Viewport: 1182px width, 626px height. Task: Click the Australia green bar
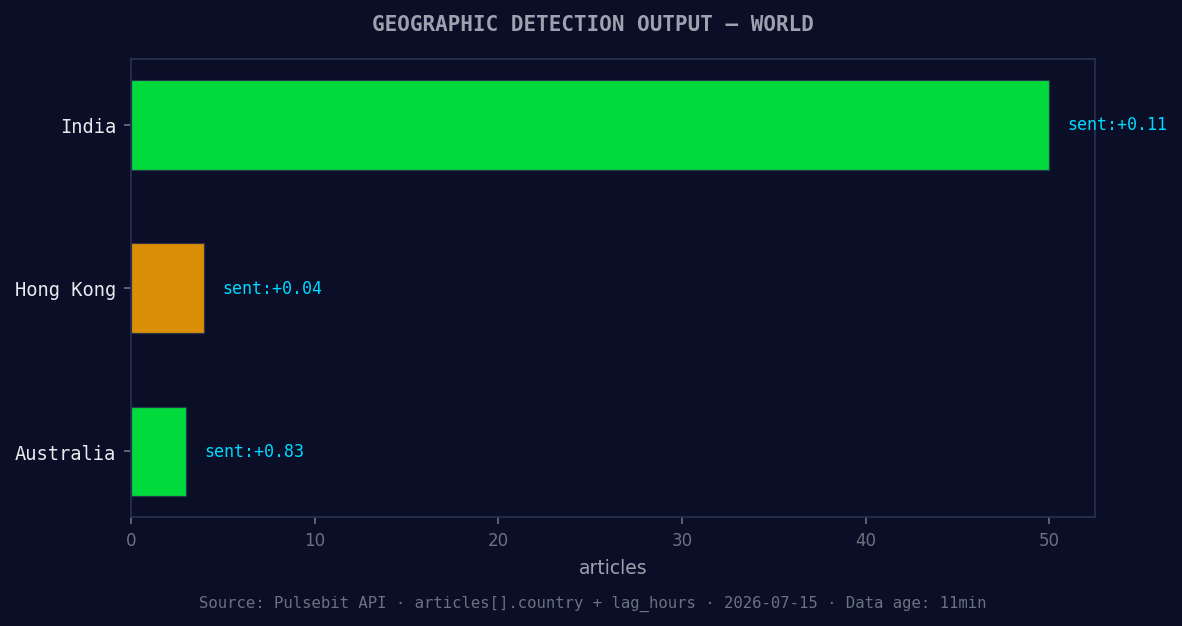[x=158, y=452]
